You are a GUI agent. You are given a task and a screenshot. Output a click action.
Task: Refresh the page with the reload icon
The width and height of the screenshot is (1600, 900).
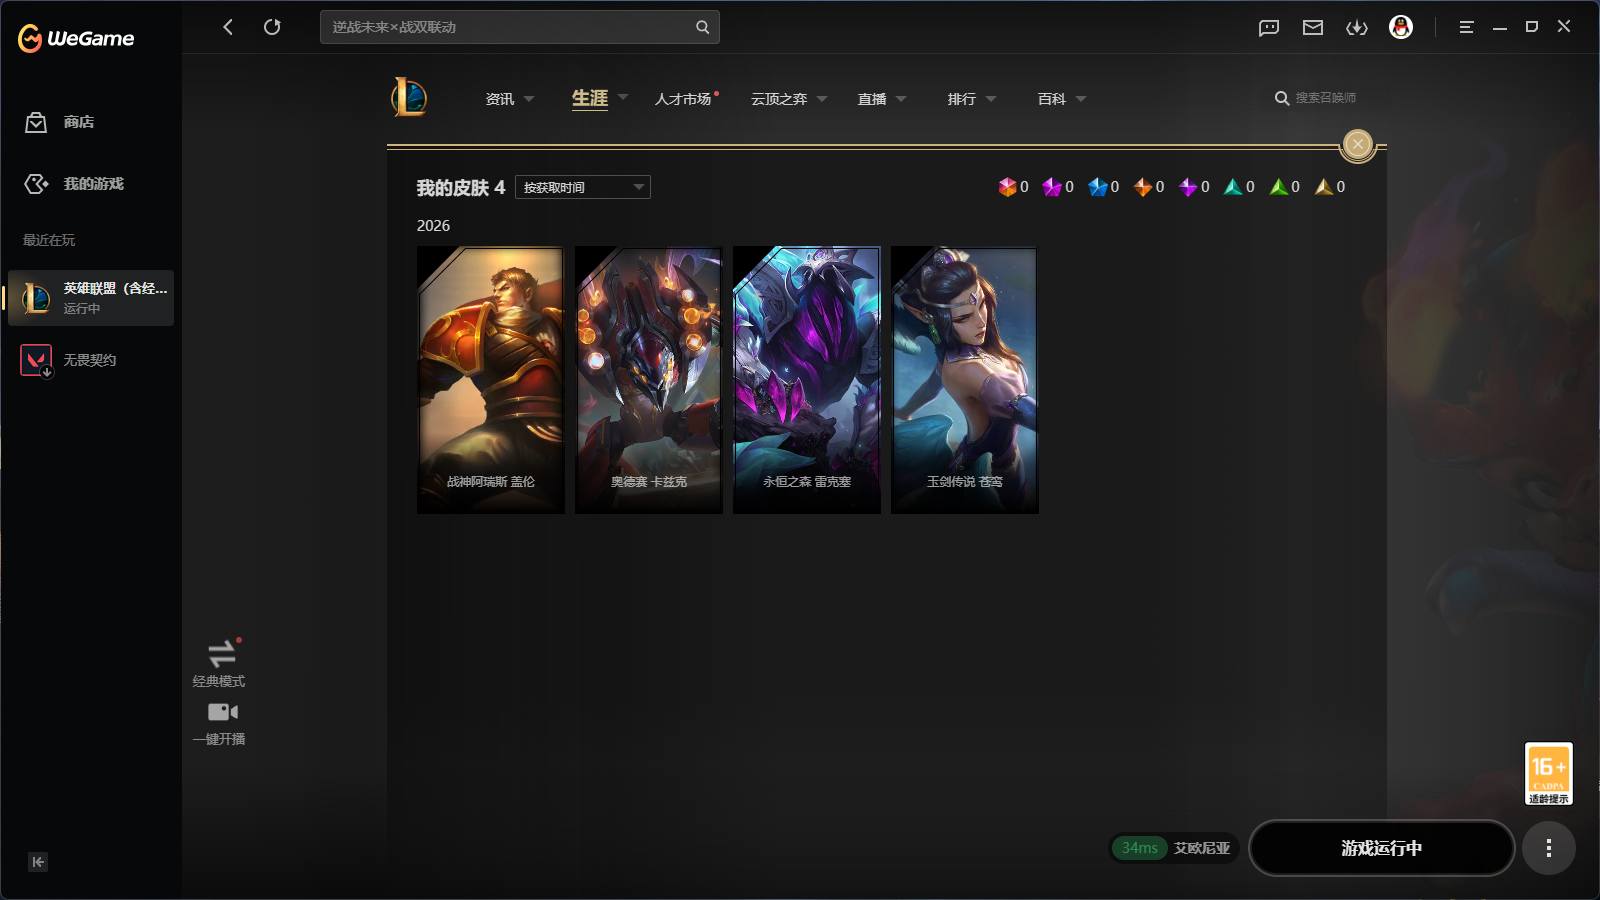272,27
